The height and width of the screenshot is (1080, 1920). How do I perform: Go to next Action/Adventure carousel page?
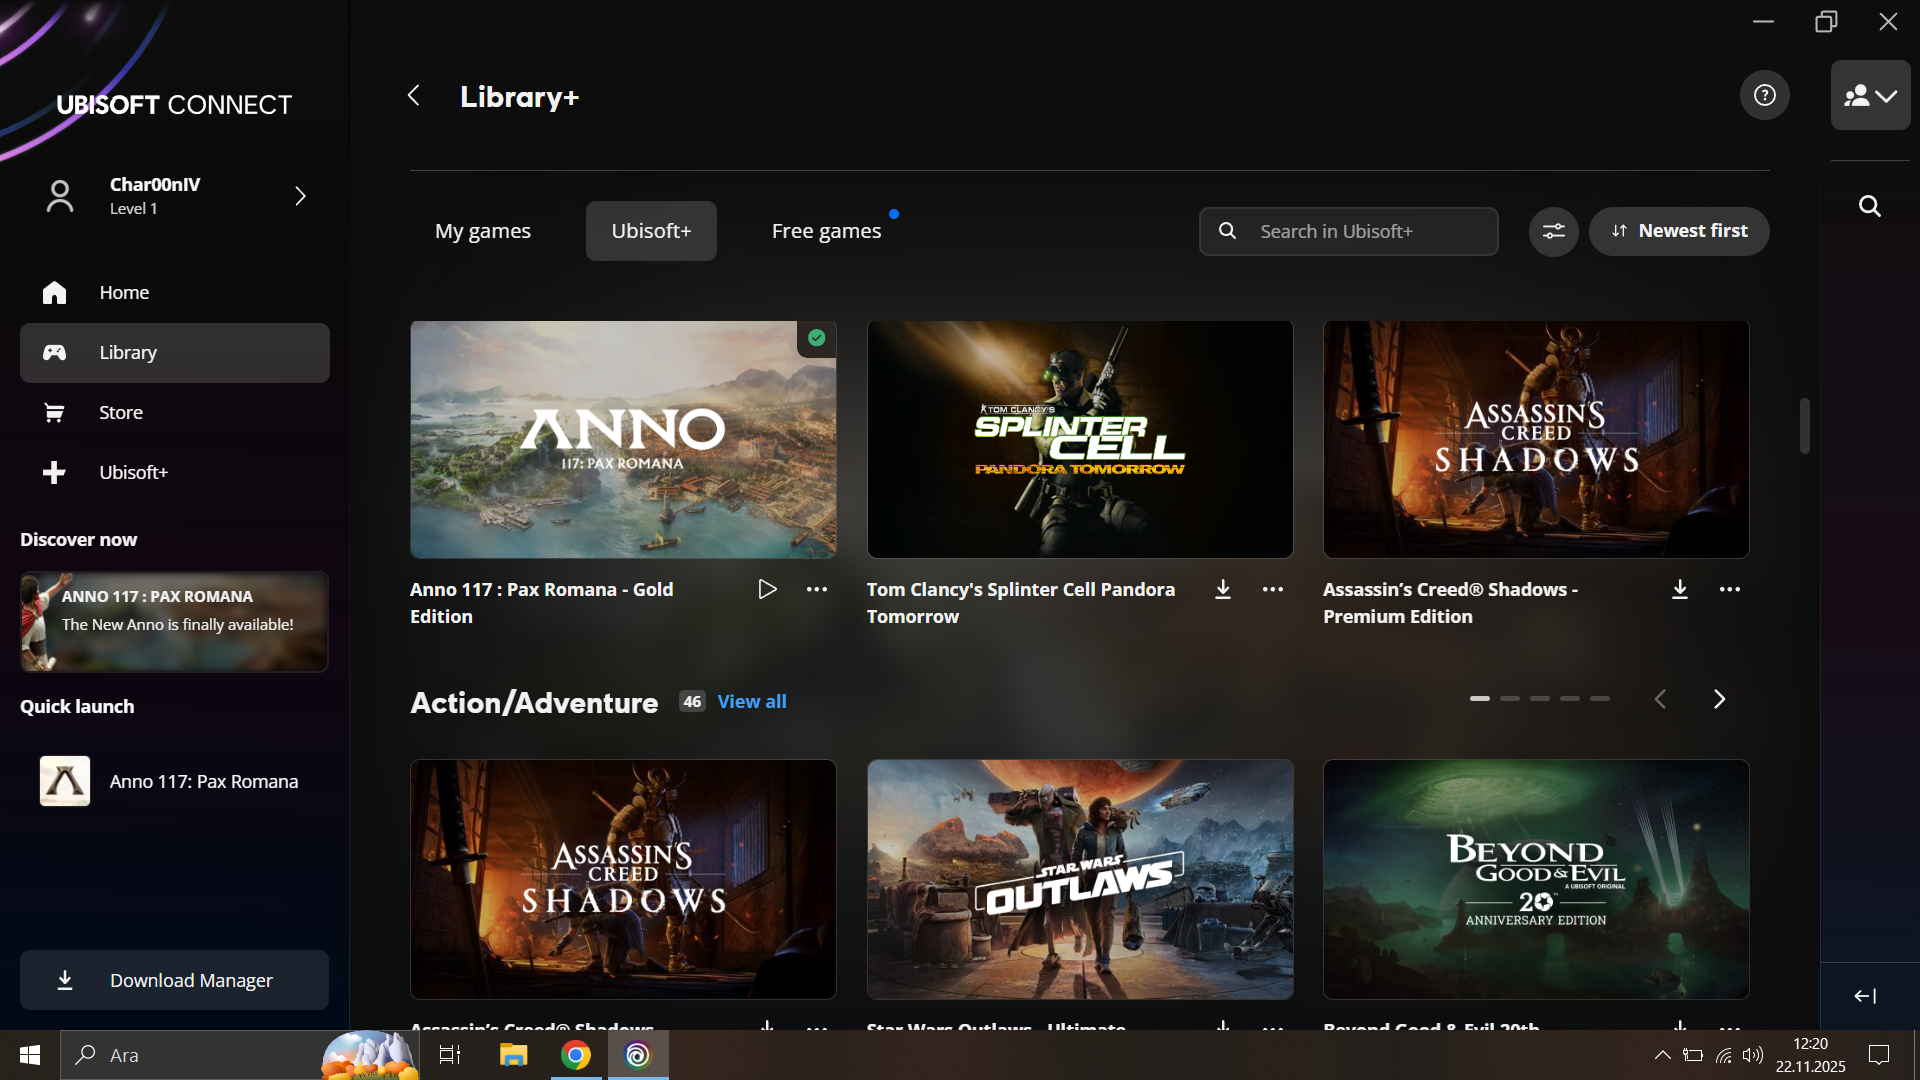[x=1719, y=699]
